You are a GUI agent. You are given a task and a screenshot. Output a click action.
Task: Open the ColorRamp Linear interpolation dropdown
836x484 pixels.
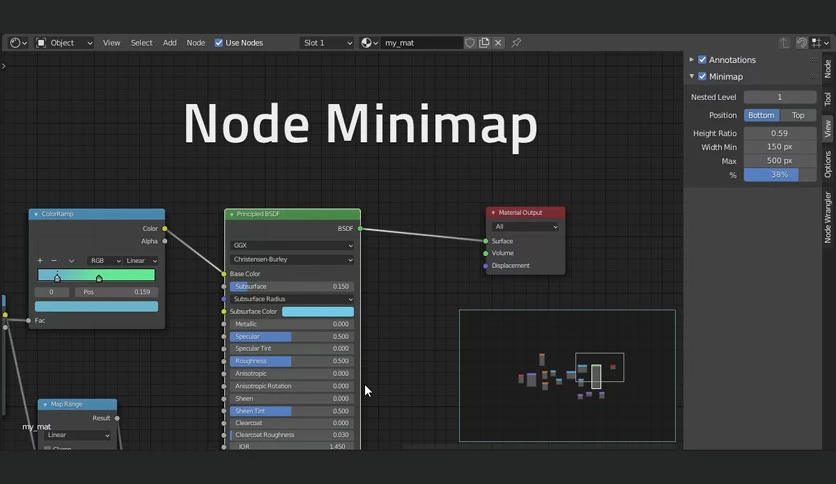coord(141,261)
